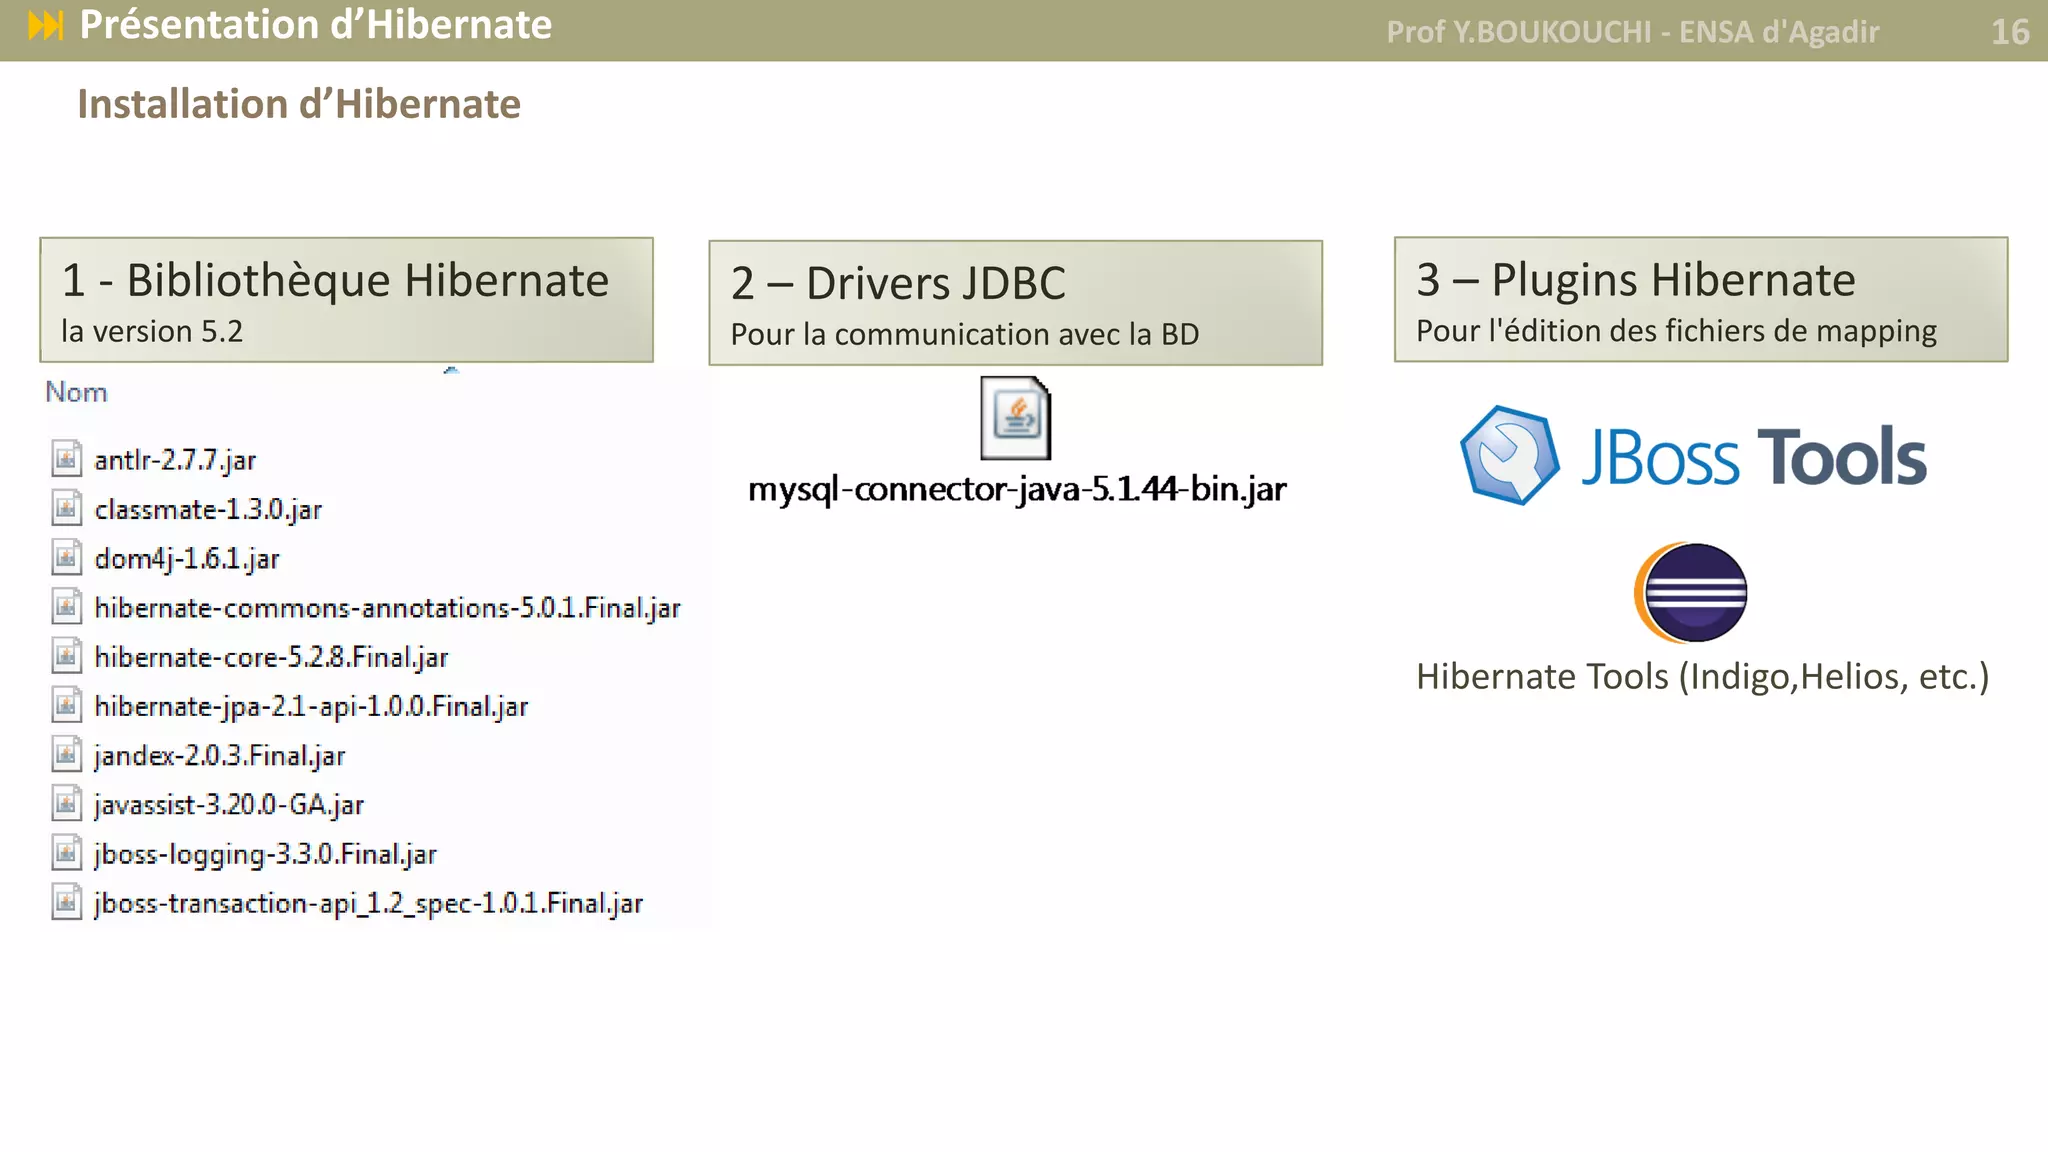
Task: Click the 'Installation d'Hibernate' subtitle
Action: [x=299, y=104]
